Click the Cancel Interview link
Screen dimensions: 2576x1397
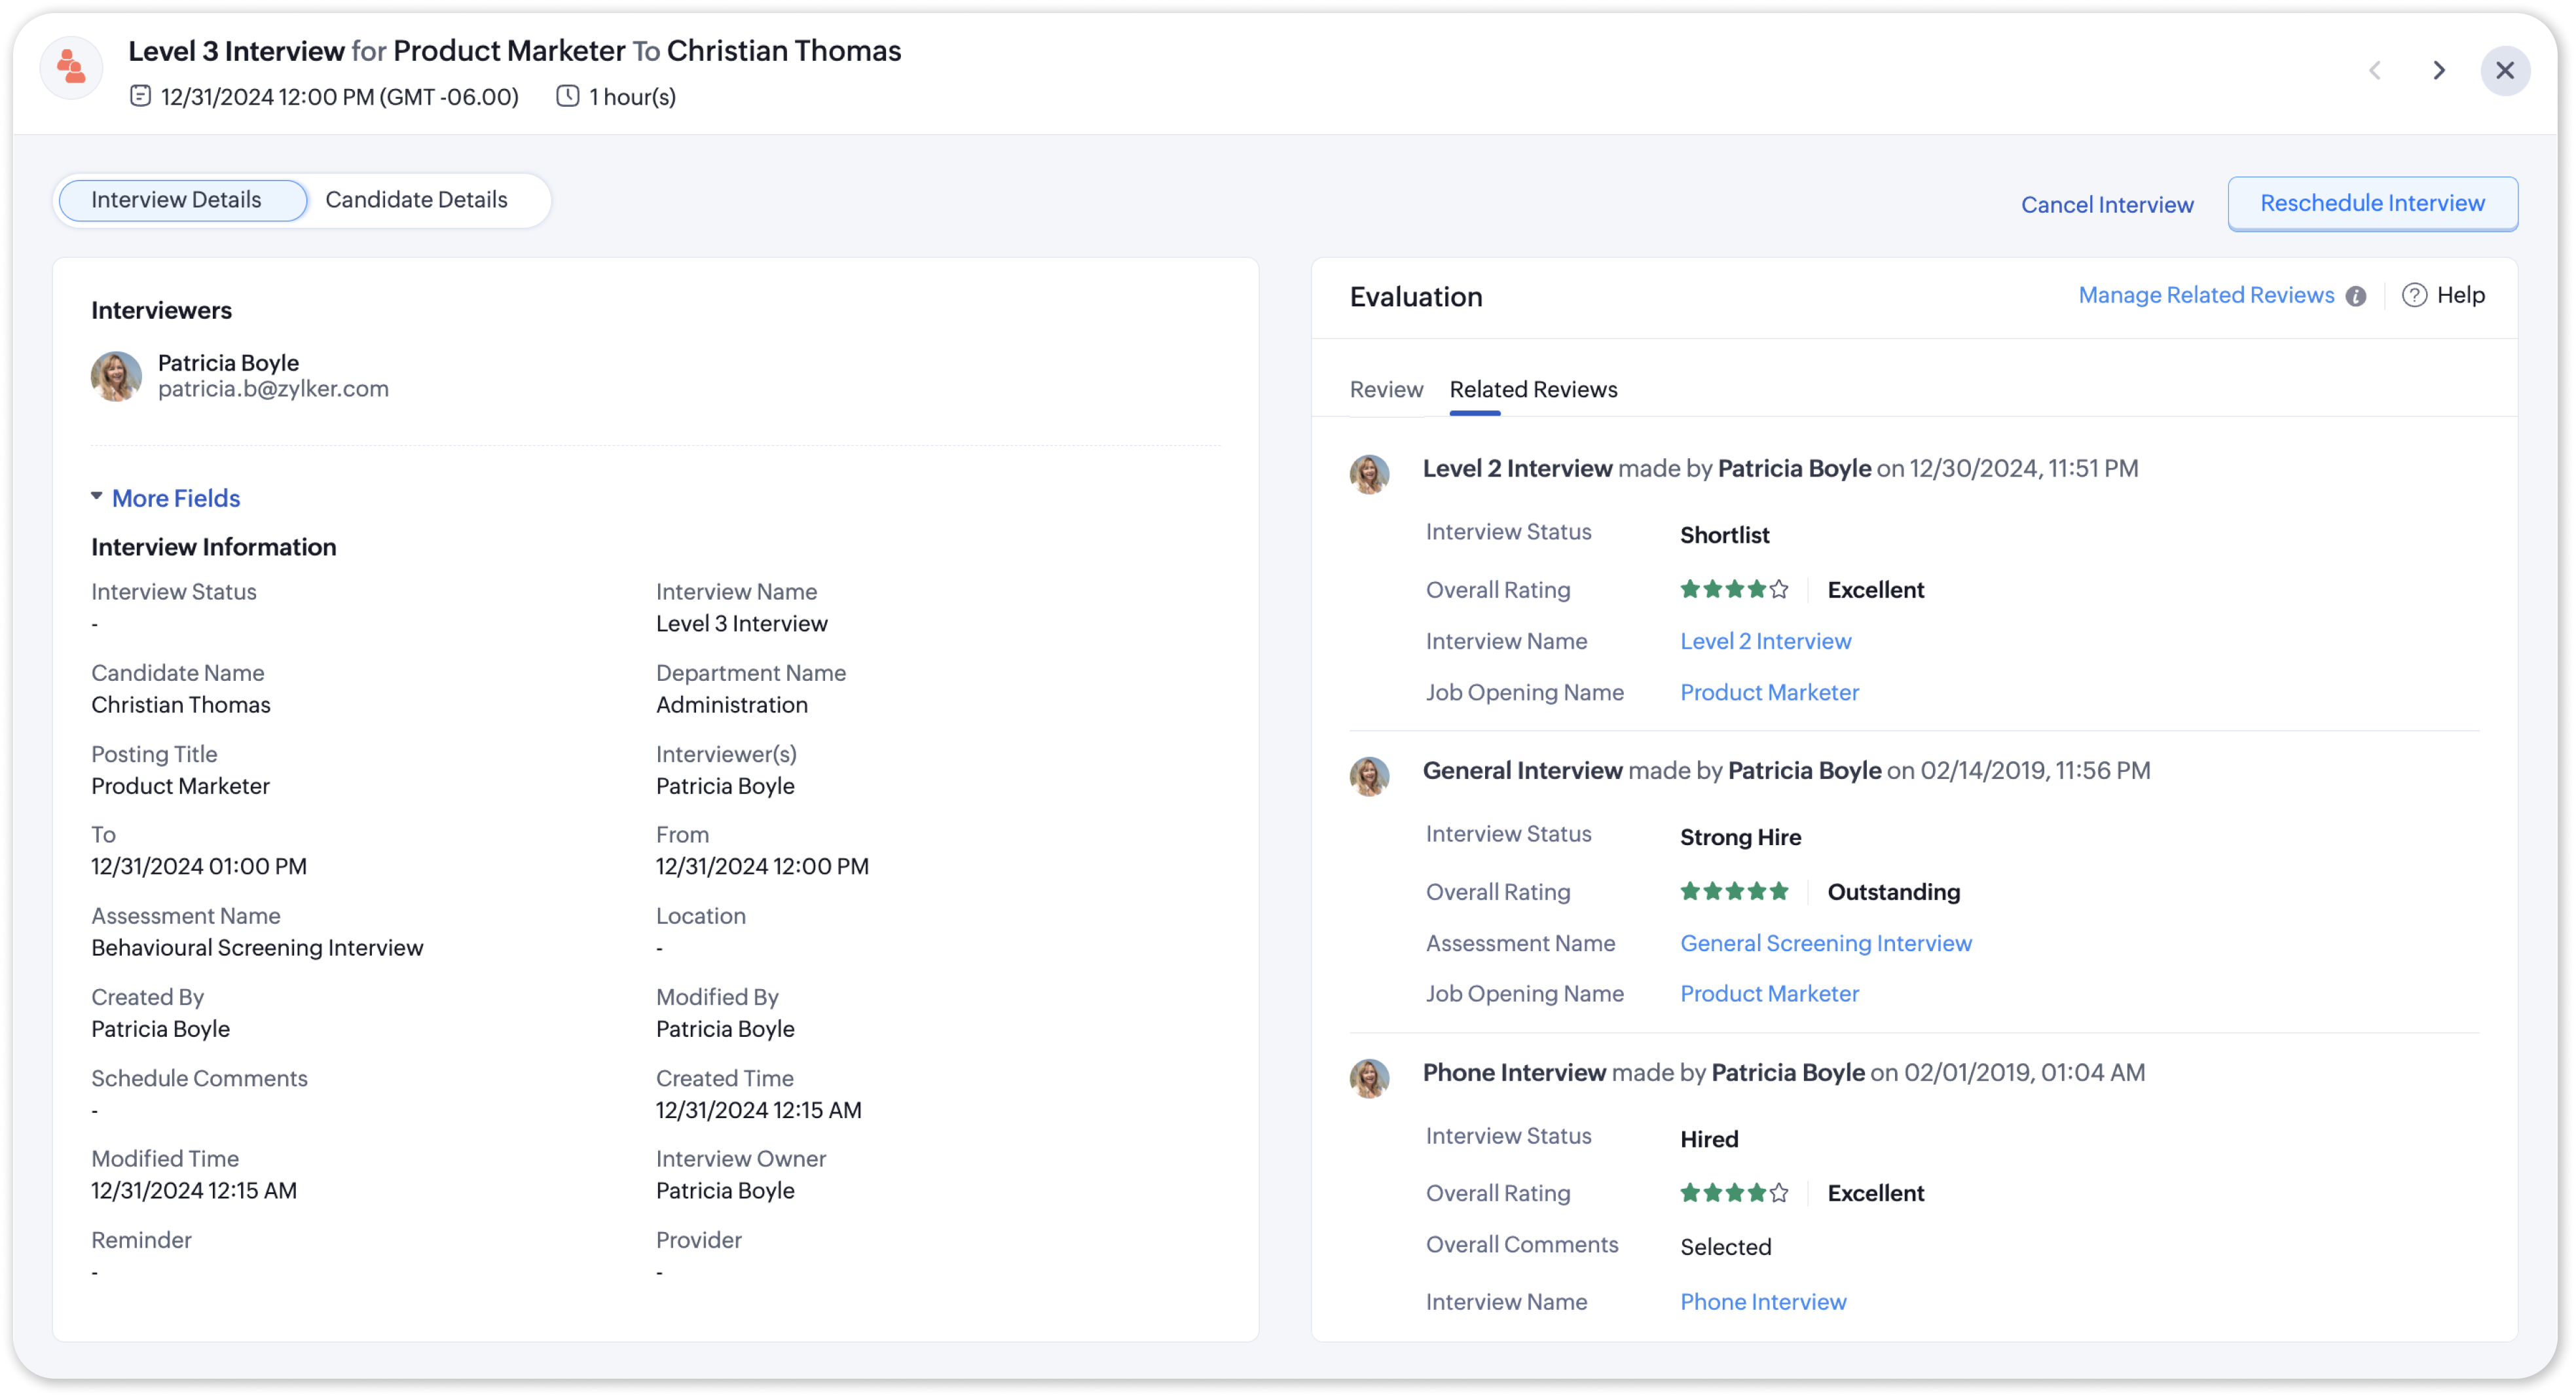point(2107,205)
